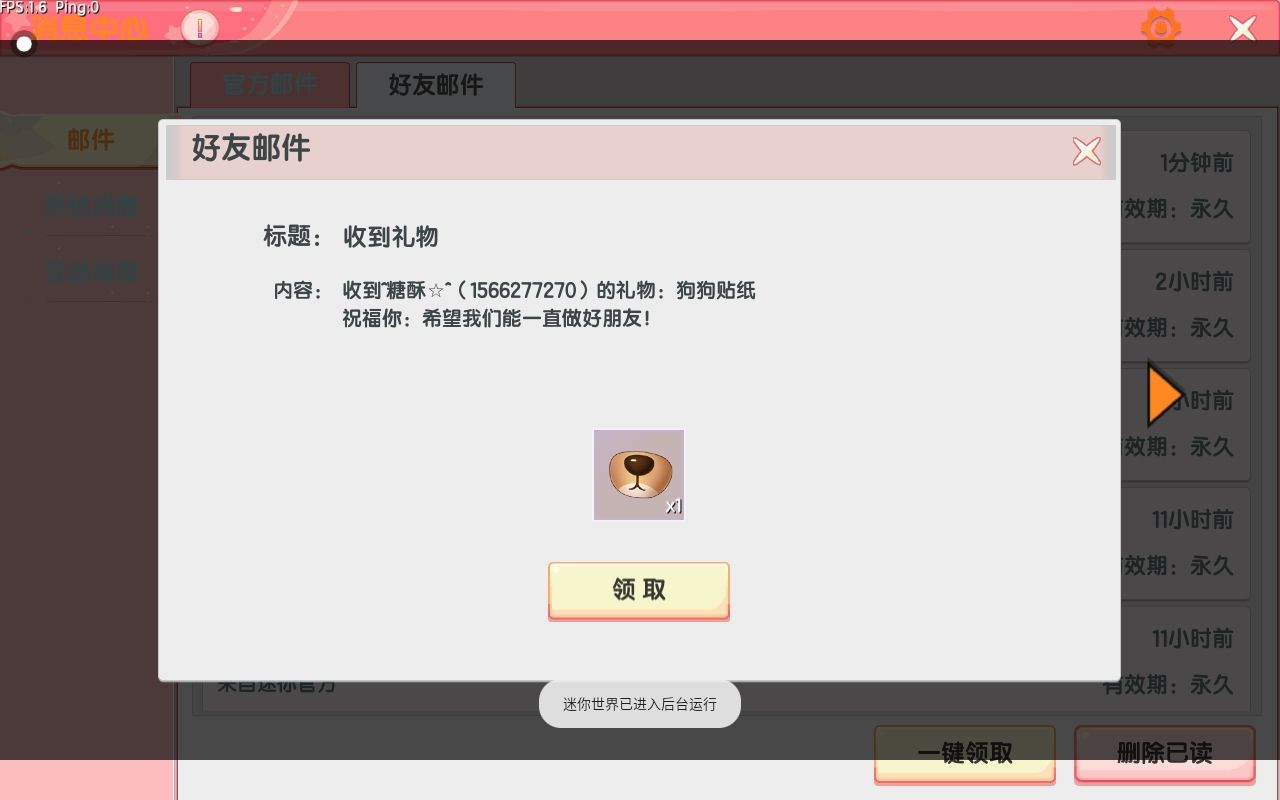Switch to the 好友邮件 tab
This screenshot has height=800, width=1280.
pyautogui.click(x=436, y=84)
